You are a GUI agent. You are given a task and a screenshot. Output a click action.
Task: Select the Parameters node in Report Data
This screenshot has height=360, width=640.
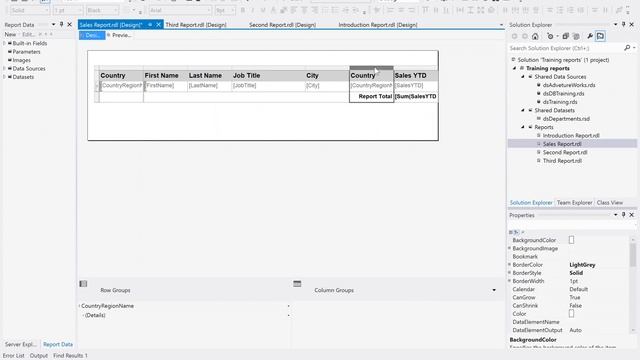click(26, 52)
